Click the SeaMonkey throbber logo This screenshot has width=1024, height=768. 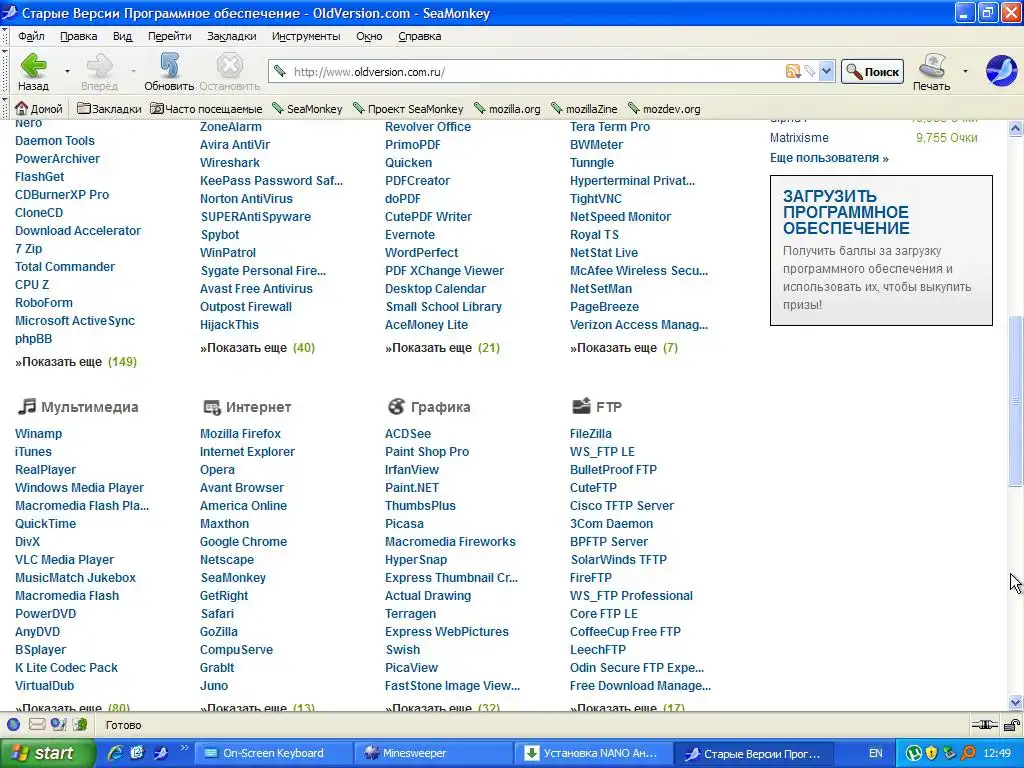[1001, 71]
